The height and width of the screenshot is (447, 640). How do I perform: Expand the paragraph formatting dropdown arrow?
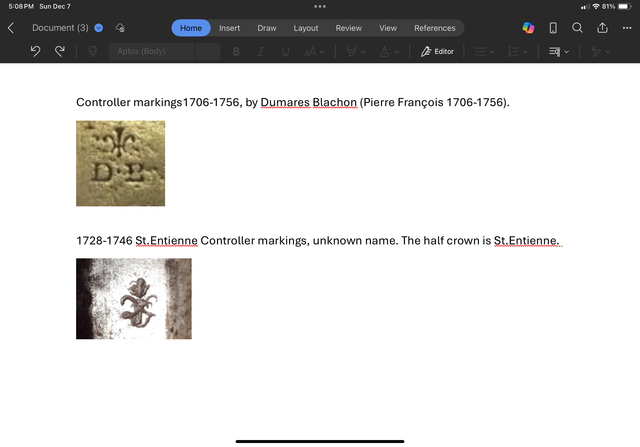pyautogui.click(x=567, y=52)
